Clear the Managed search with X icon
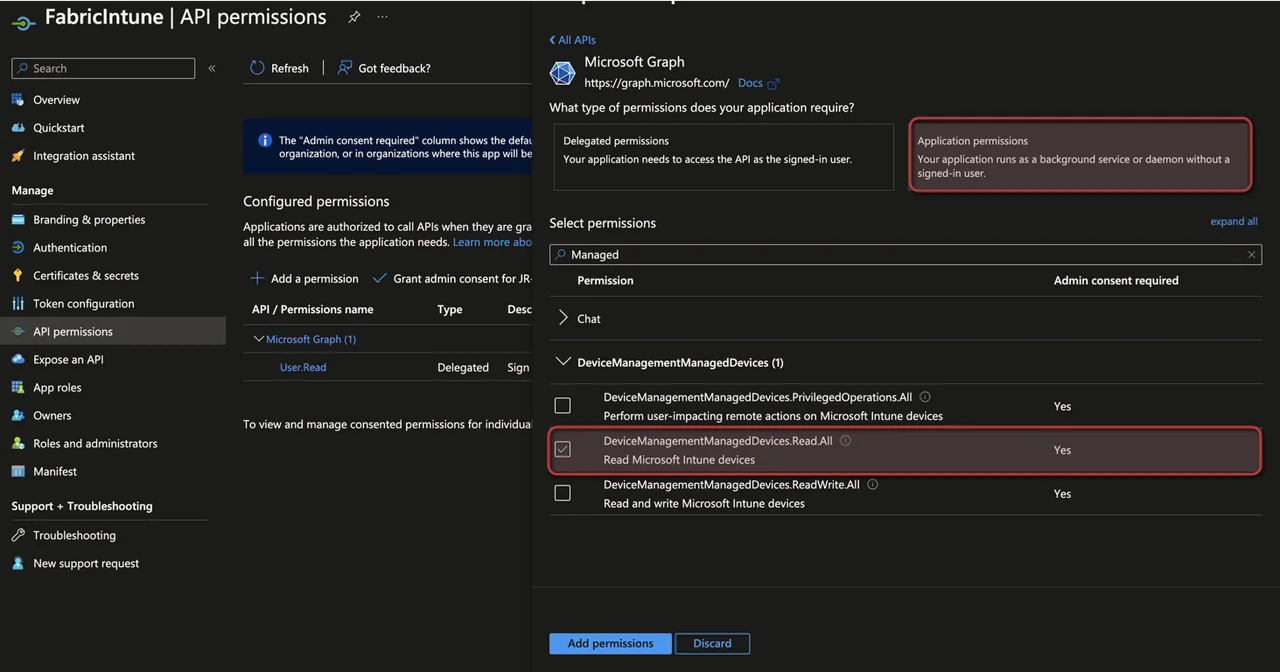This screenshot has width=1280, height=672. point(1251,255)
